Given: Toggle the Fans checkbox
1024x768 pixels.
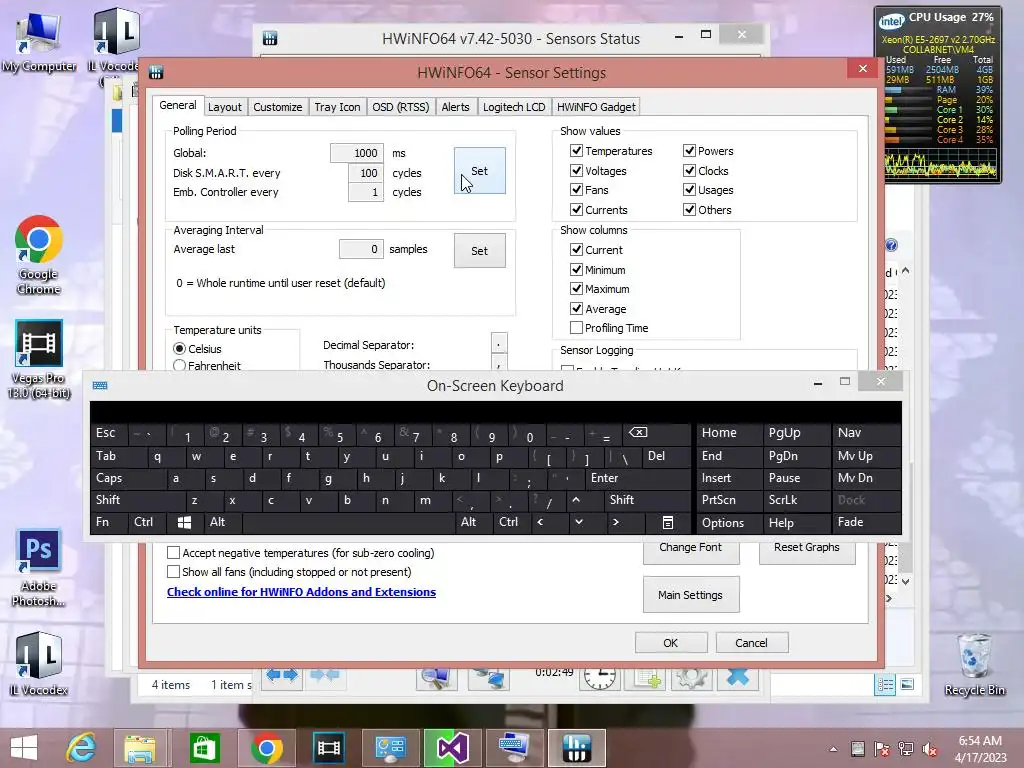Looking at the screenshot, I should (x=576, y=189).
